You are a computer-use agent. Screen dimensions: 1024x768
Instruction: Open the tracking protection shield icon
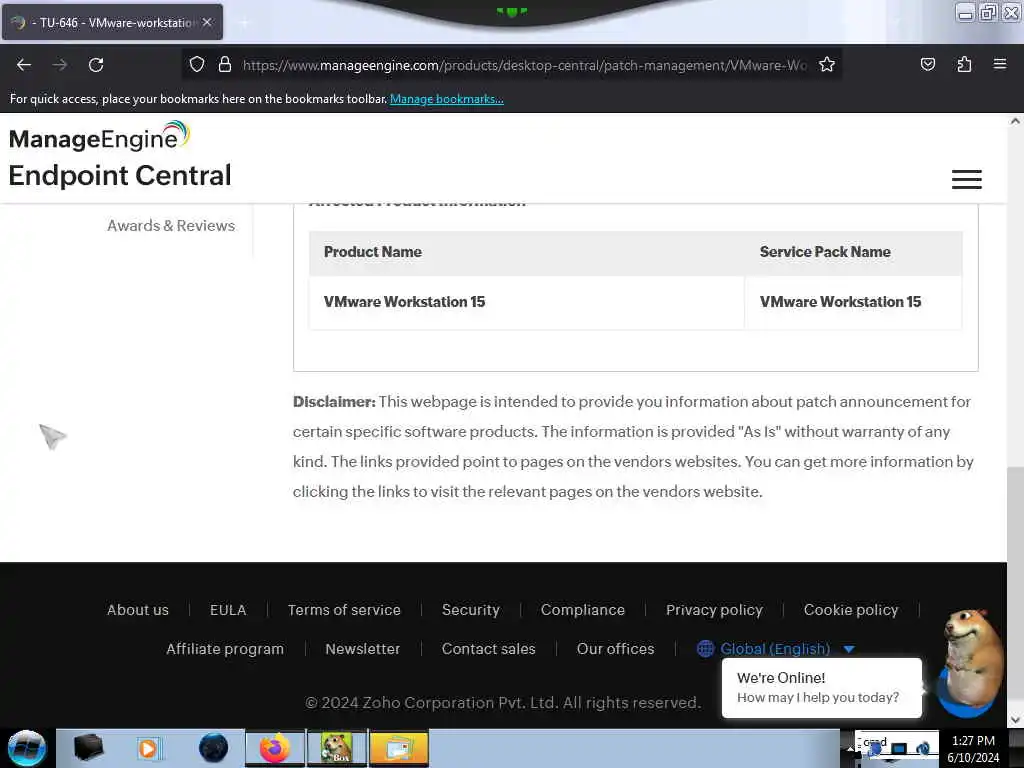[197, 64]
